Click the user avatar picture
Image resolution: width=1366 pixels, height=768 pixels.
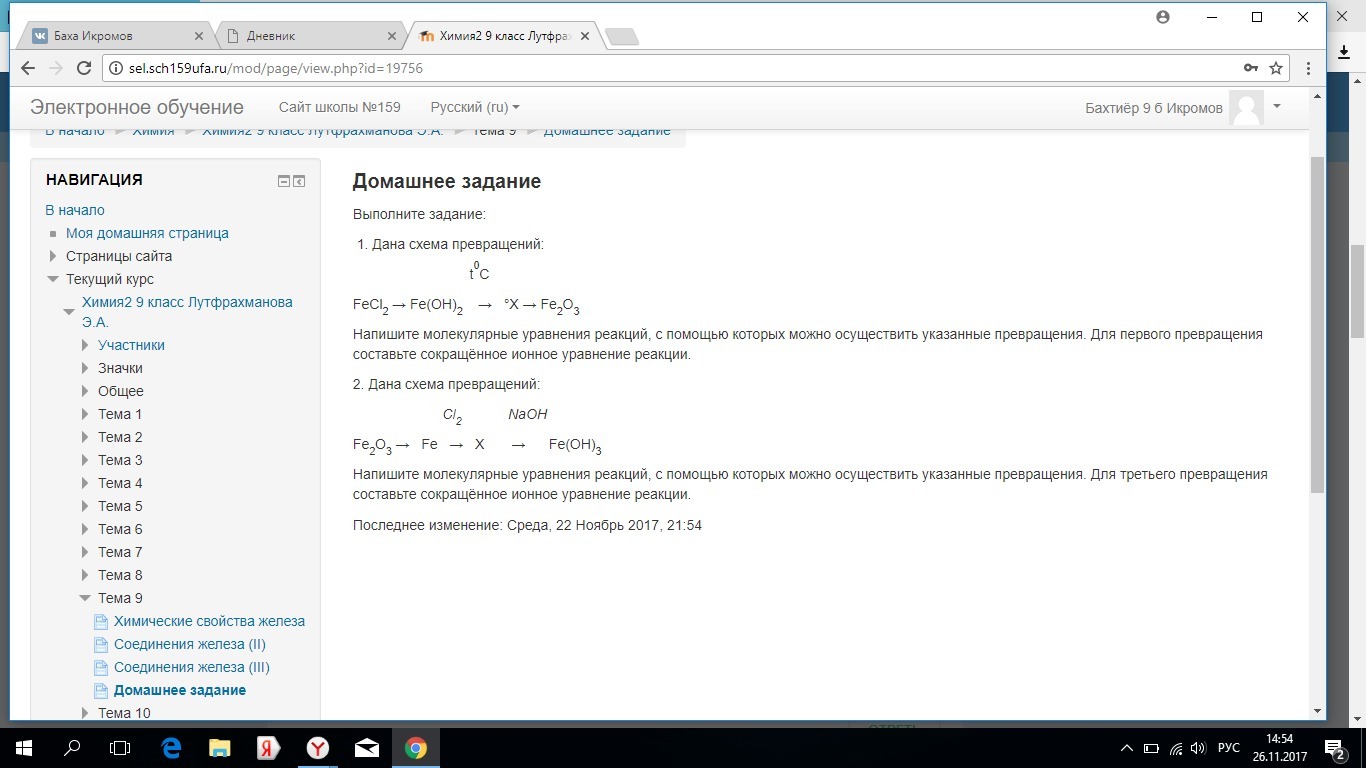click(x=1246, y=107)
